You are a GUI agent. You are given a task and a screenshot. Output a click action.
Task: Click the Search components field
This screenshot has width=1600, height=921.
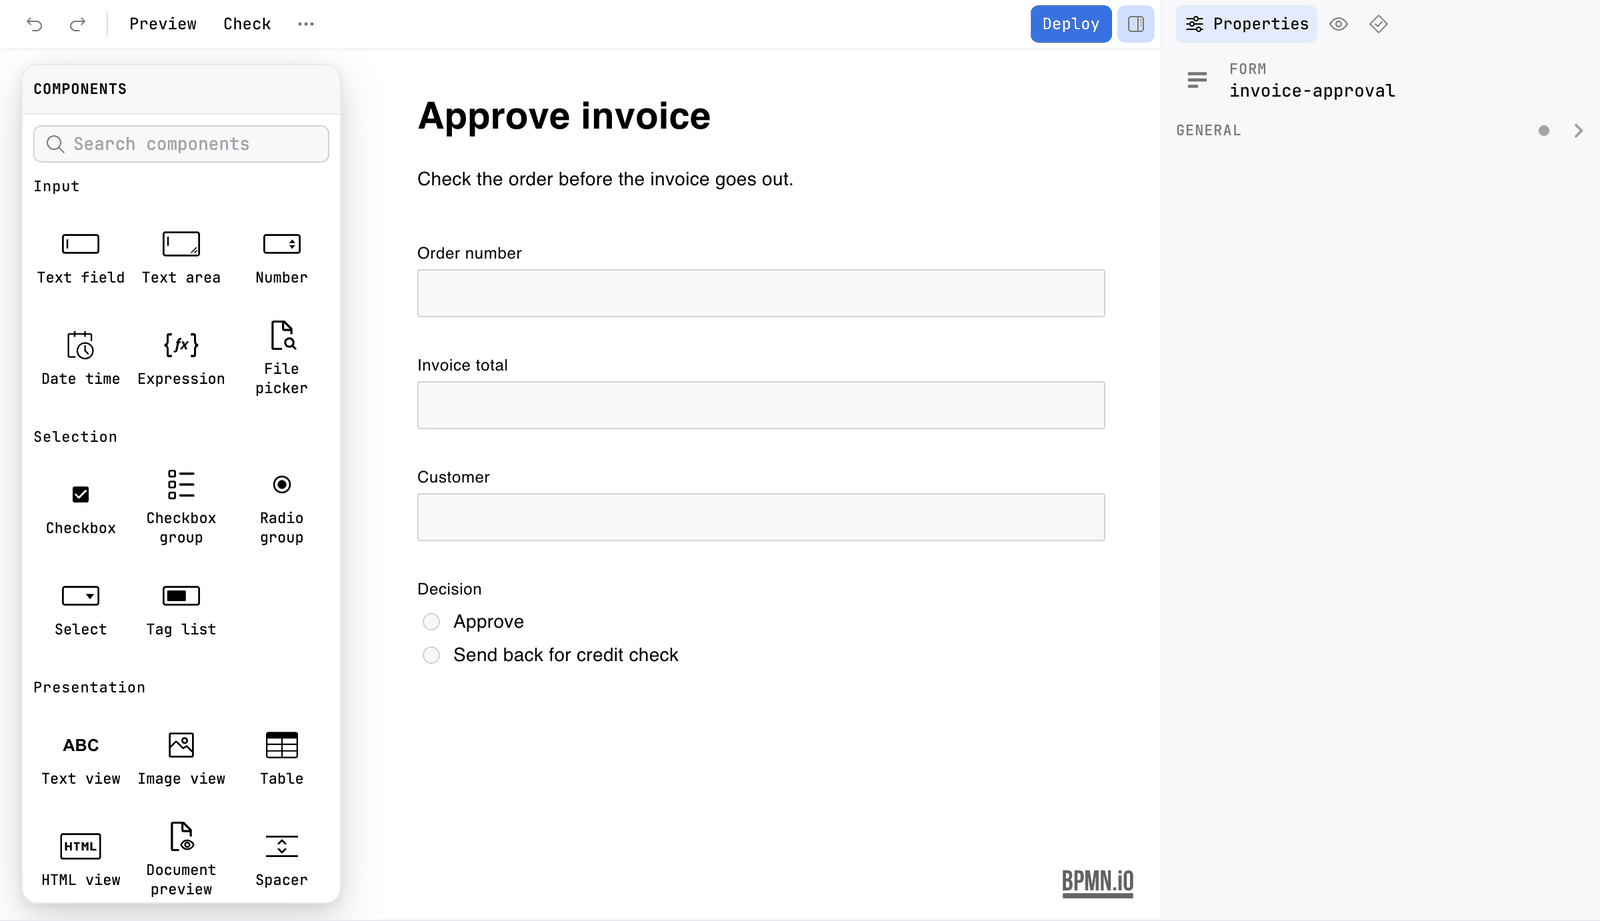tap(181, 144)
